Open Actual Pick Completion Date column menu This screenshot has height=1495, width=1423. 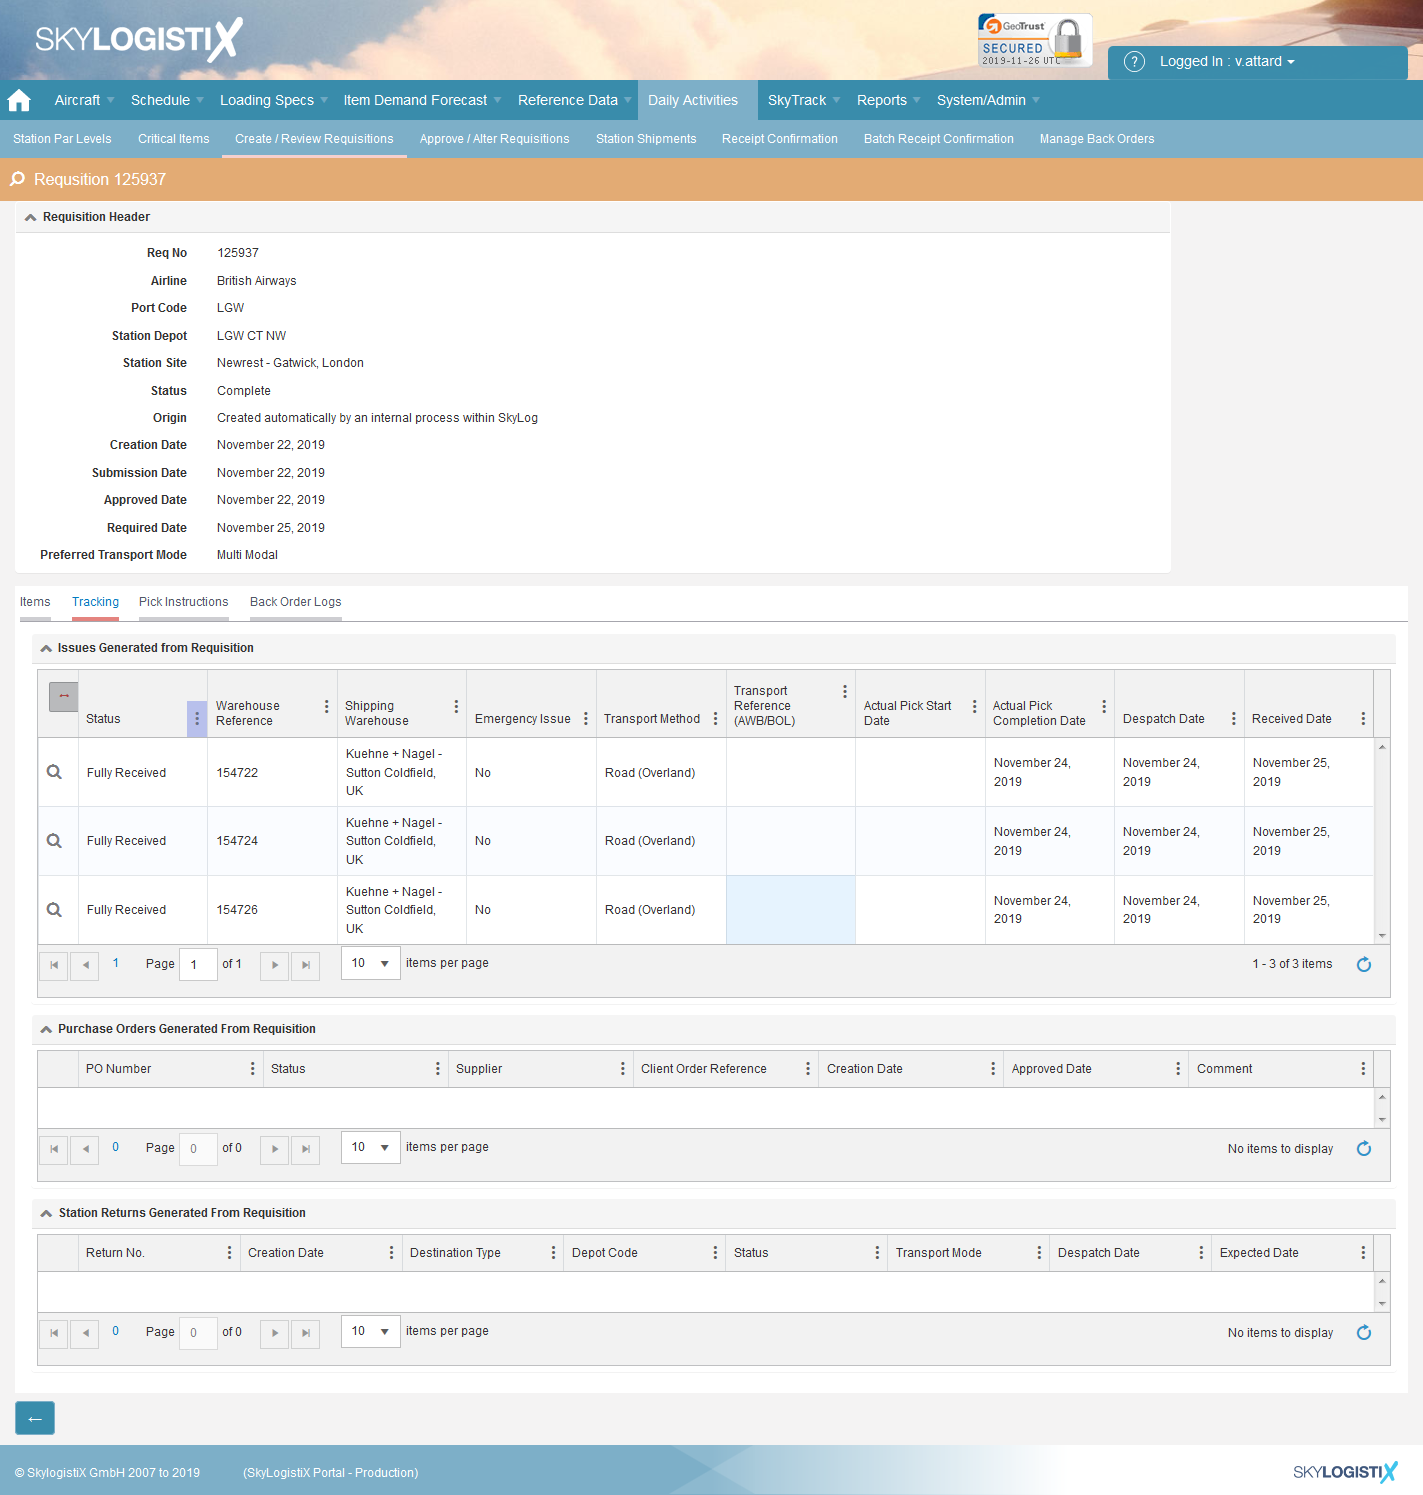[x=1103, y=706]
